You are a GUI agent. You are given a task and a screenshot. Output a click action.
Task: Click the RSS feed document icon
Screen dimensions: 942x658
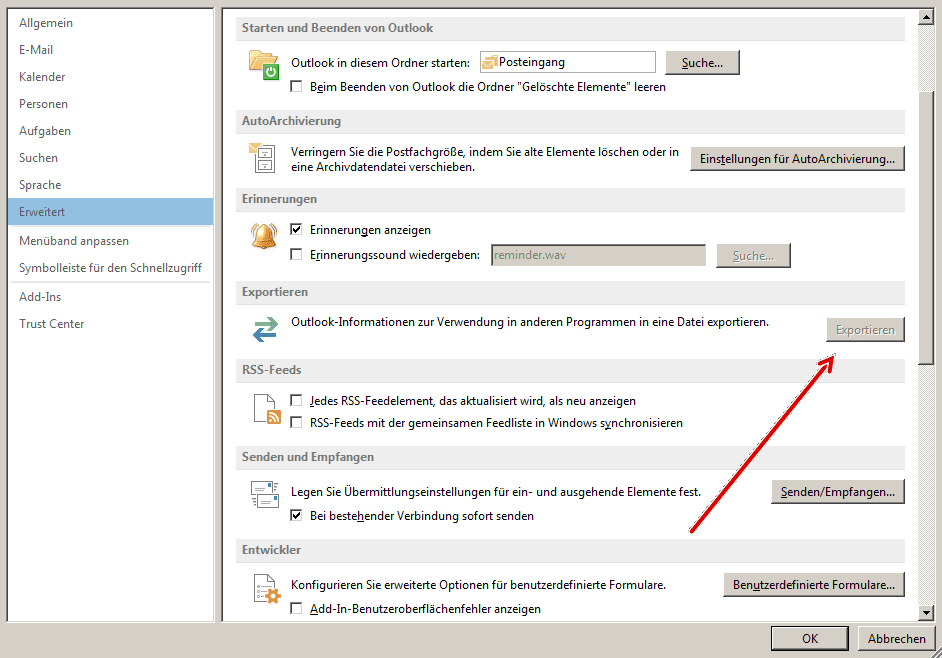click(267, 409)
